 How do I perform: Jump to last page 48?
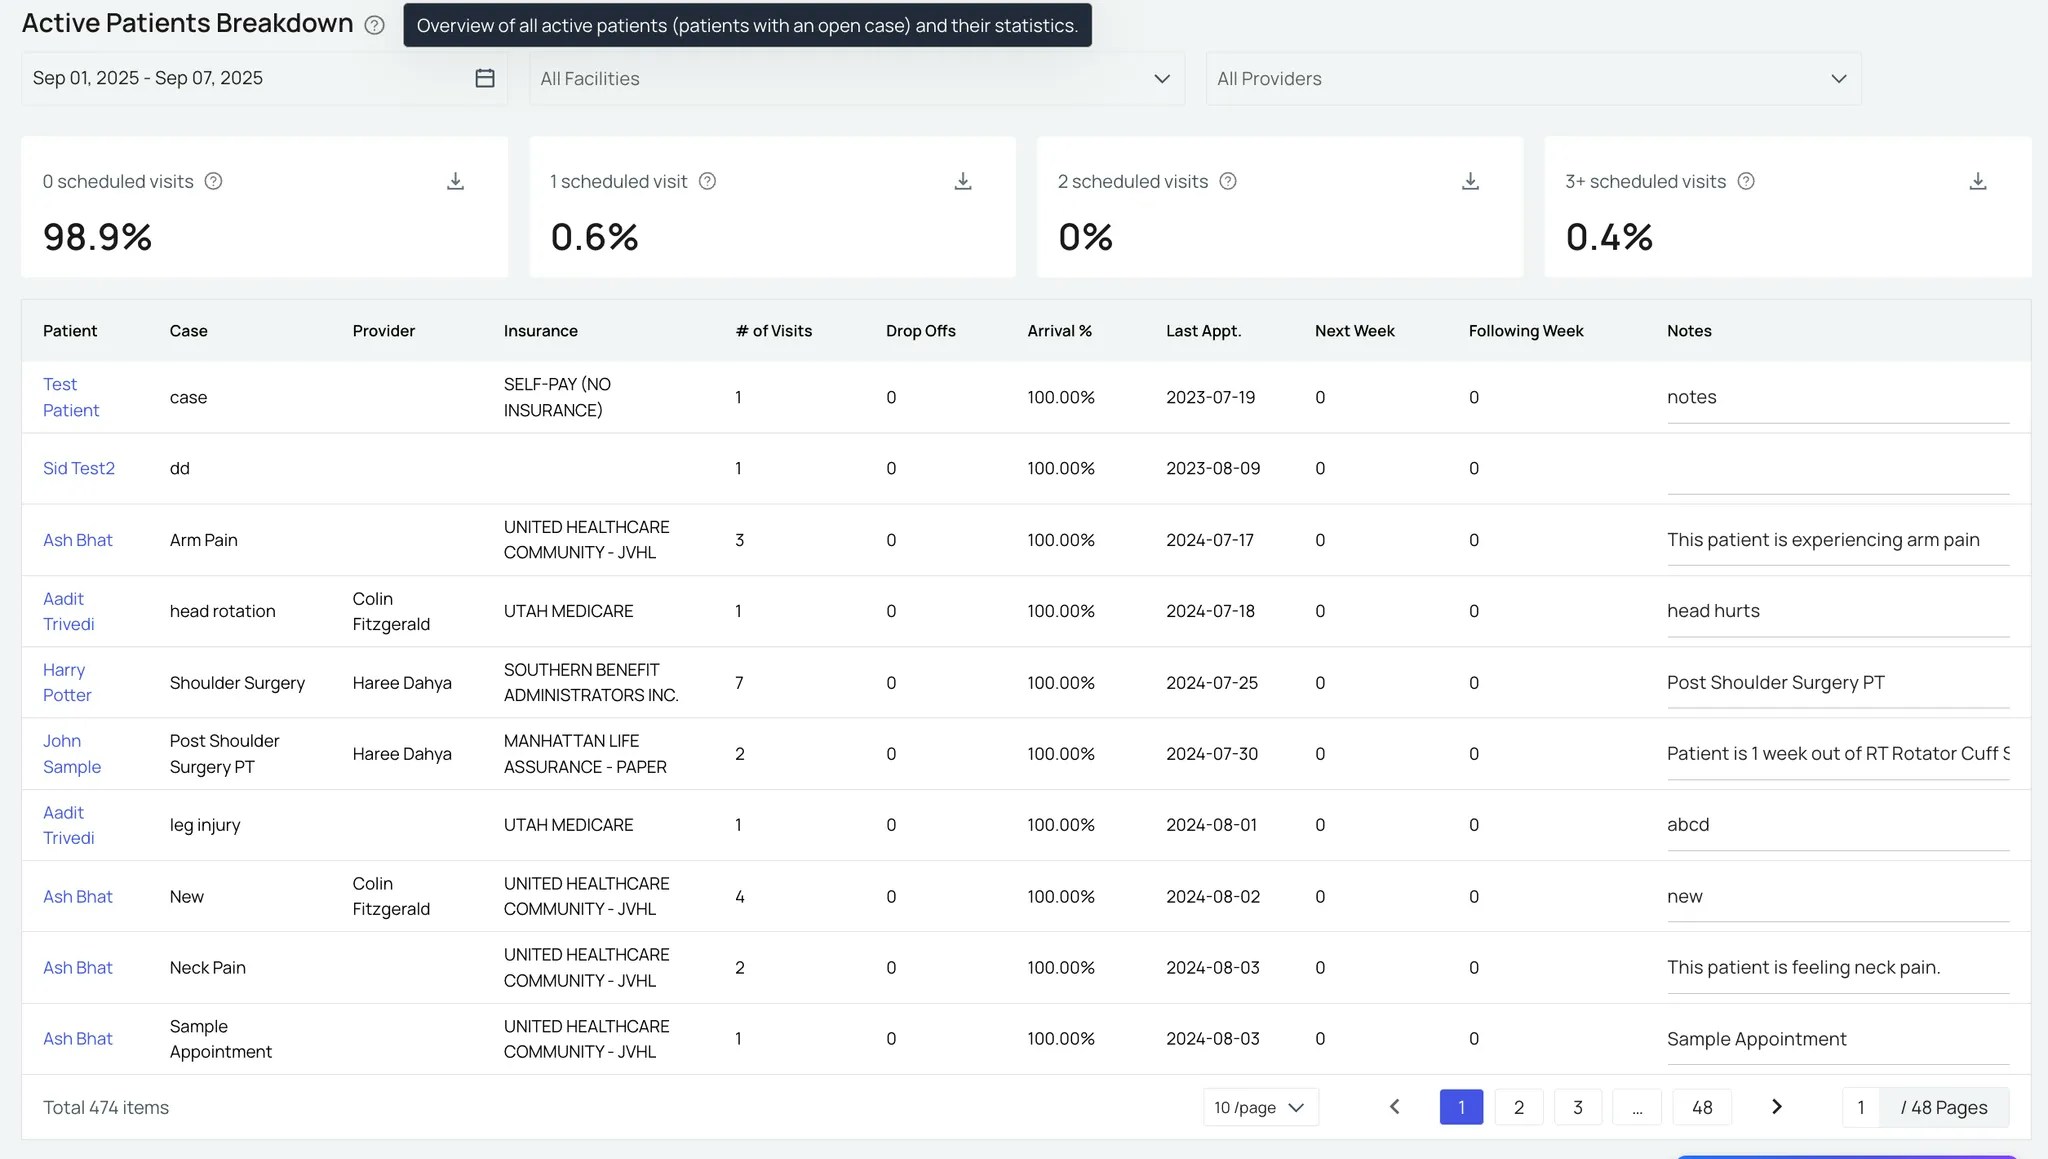1701,1107
